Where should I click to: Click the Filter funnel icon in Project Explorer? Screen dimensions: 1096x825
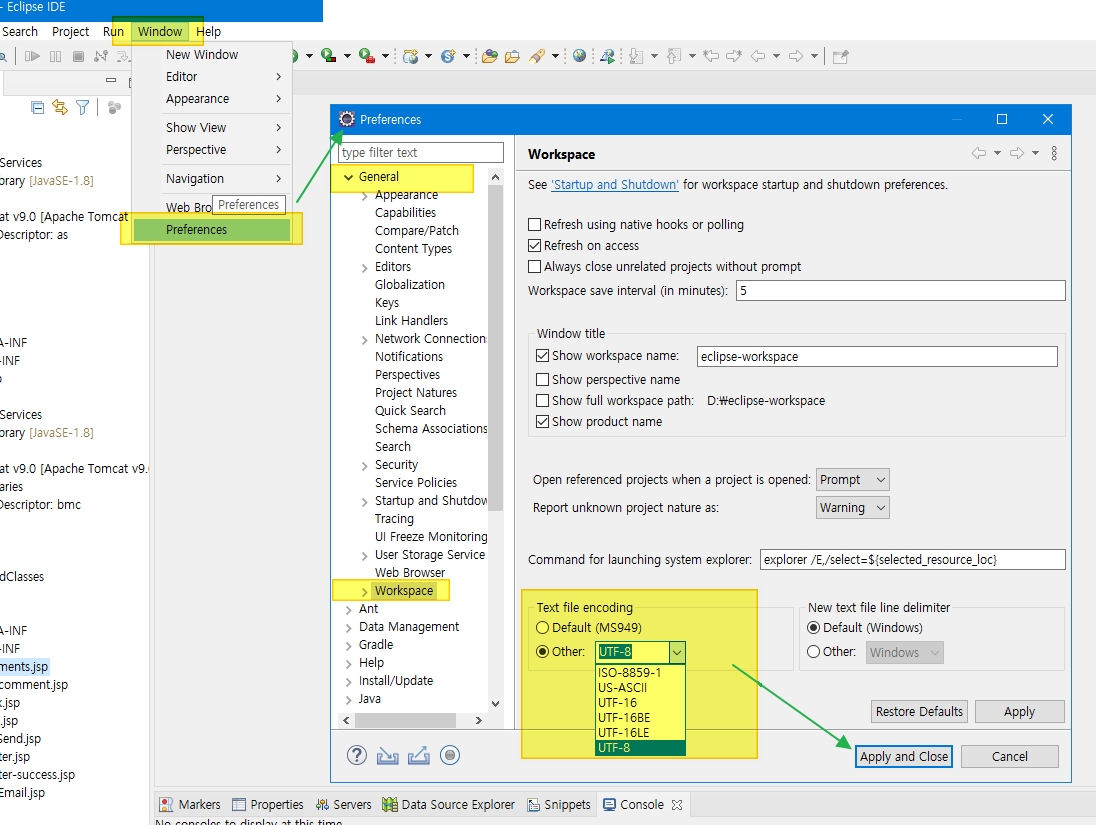click(82, 107)
